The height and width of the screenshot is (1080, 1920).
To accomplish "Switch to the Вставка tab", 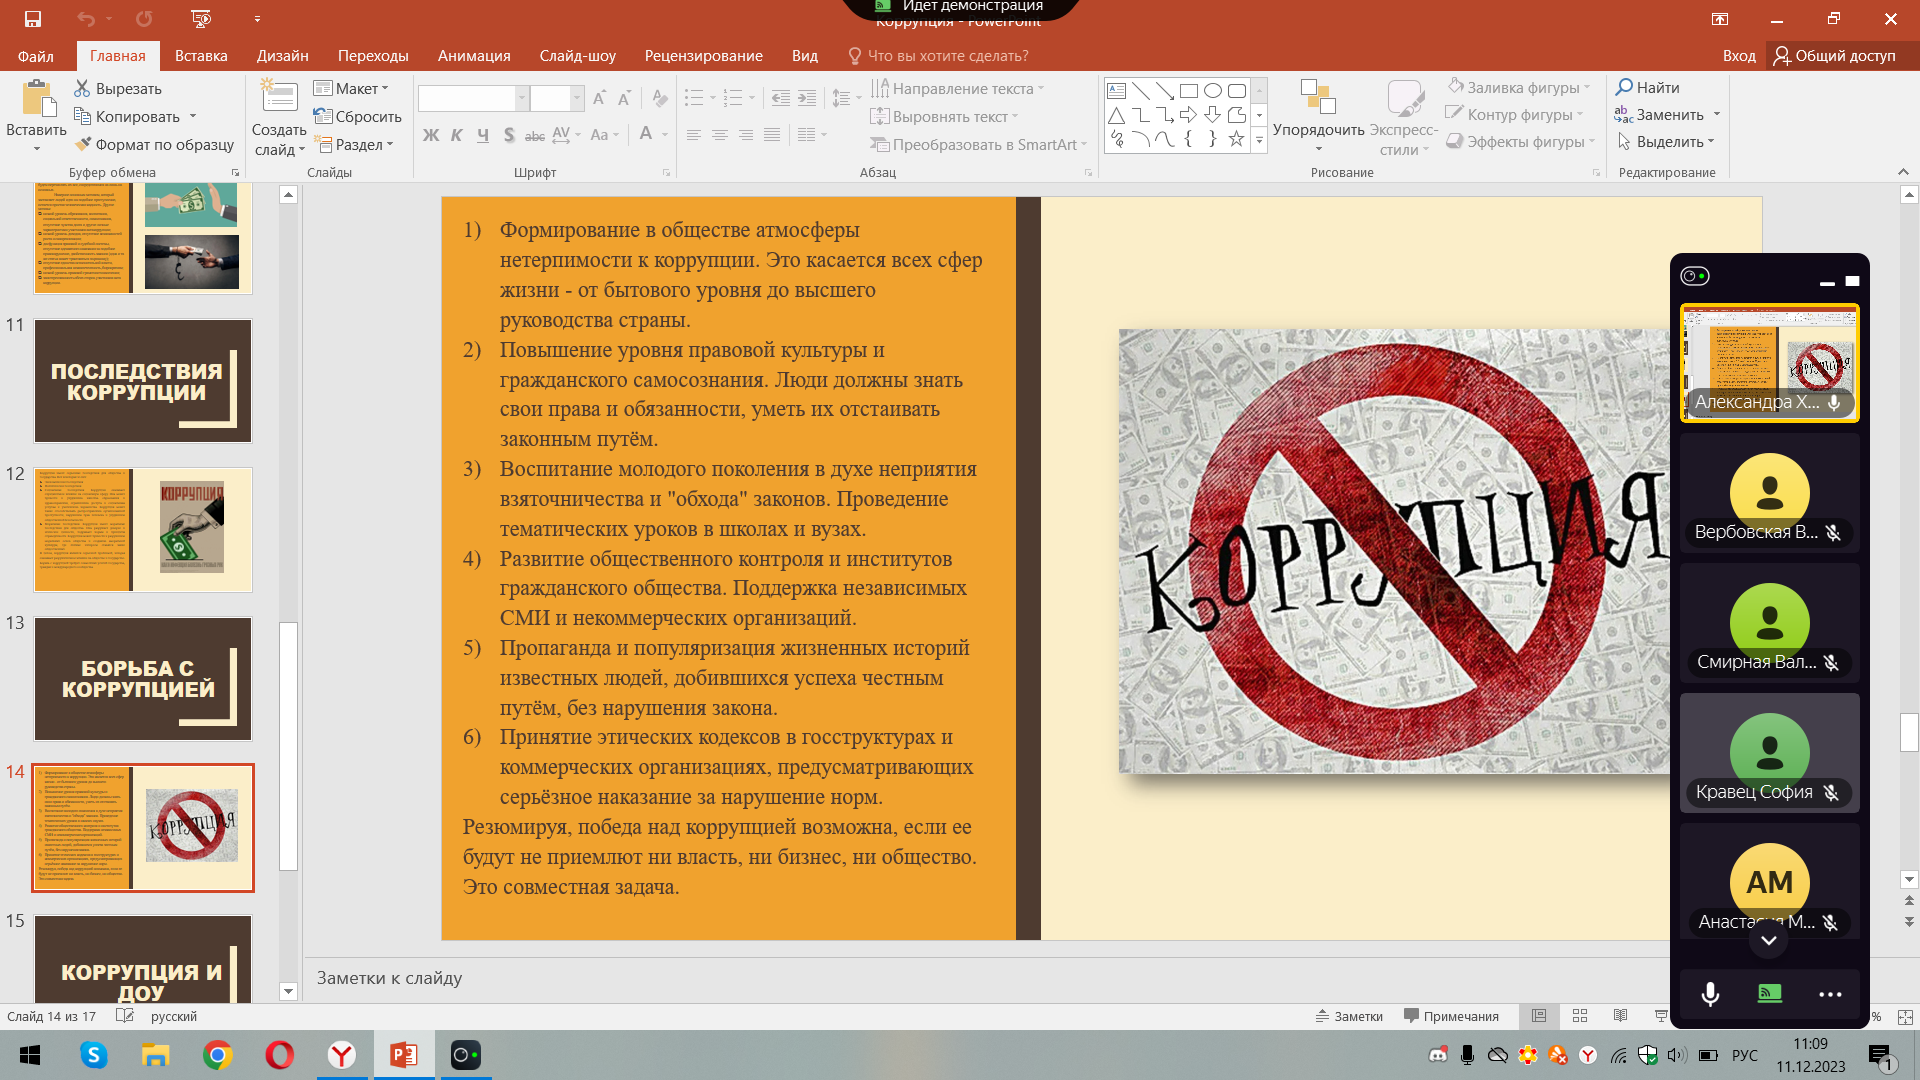I will point(201,56).
